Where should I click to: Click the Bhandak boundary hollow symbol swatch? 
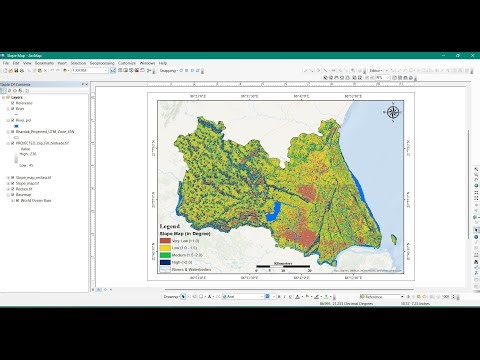[16, 137]
